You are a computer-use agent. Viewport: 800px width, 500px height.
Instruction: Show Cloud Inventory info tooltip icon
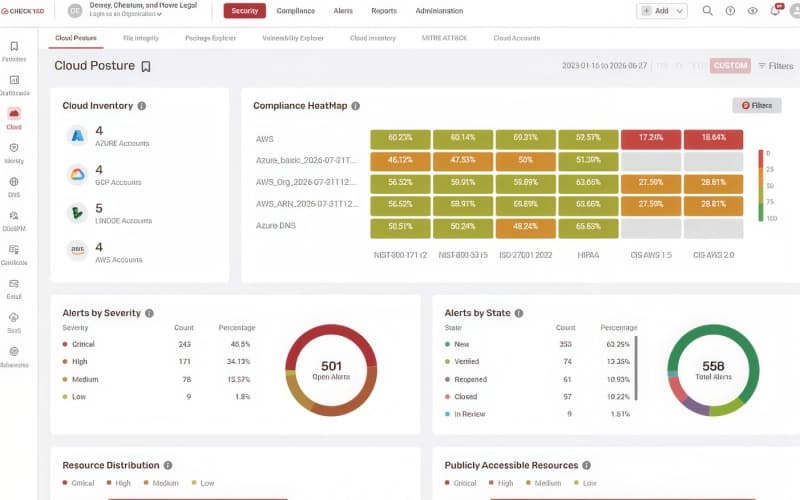pyautogui.click(x=142, y=106)
